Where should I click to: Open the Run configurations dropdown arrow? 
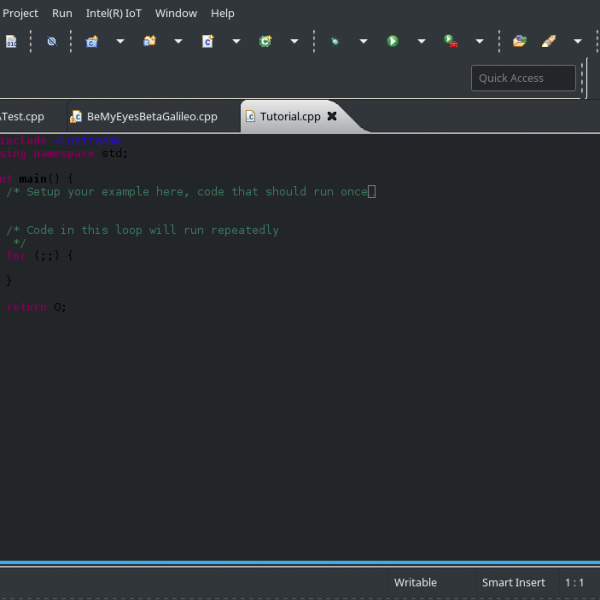[x=422, y=41]
